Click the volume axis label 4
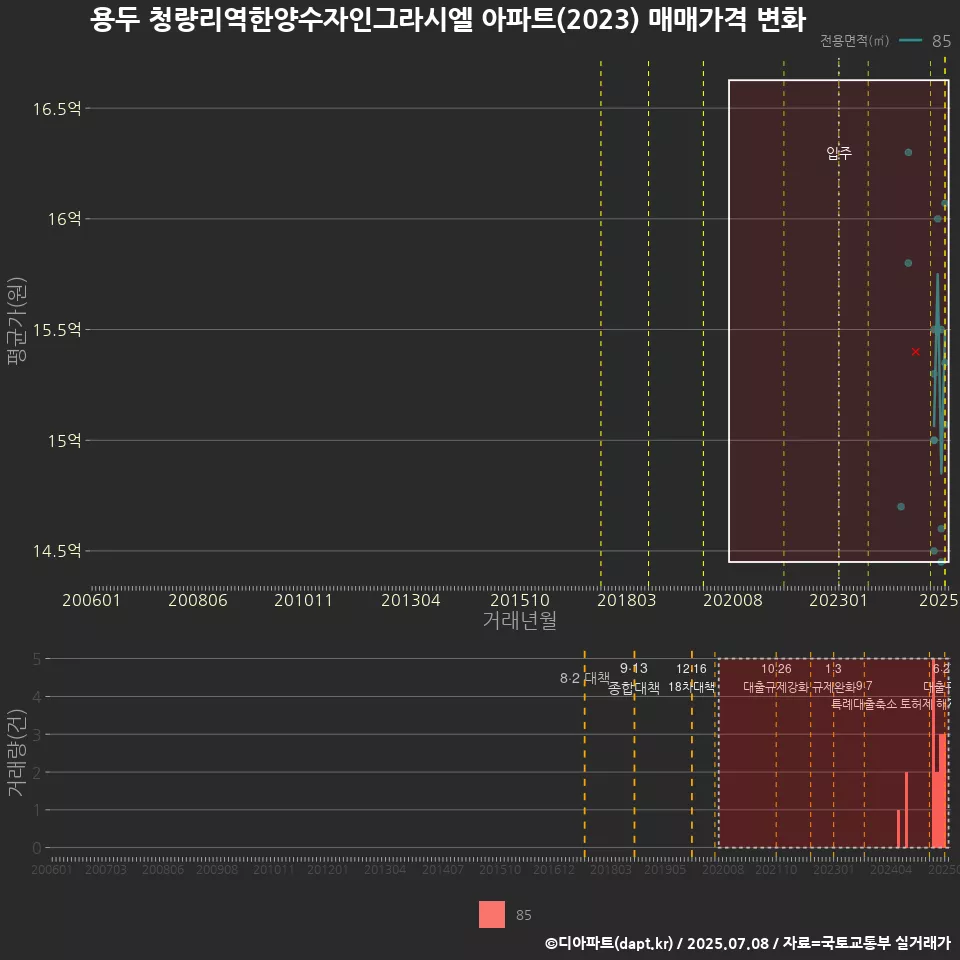 [x=37, y=697]
